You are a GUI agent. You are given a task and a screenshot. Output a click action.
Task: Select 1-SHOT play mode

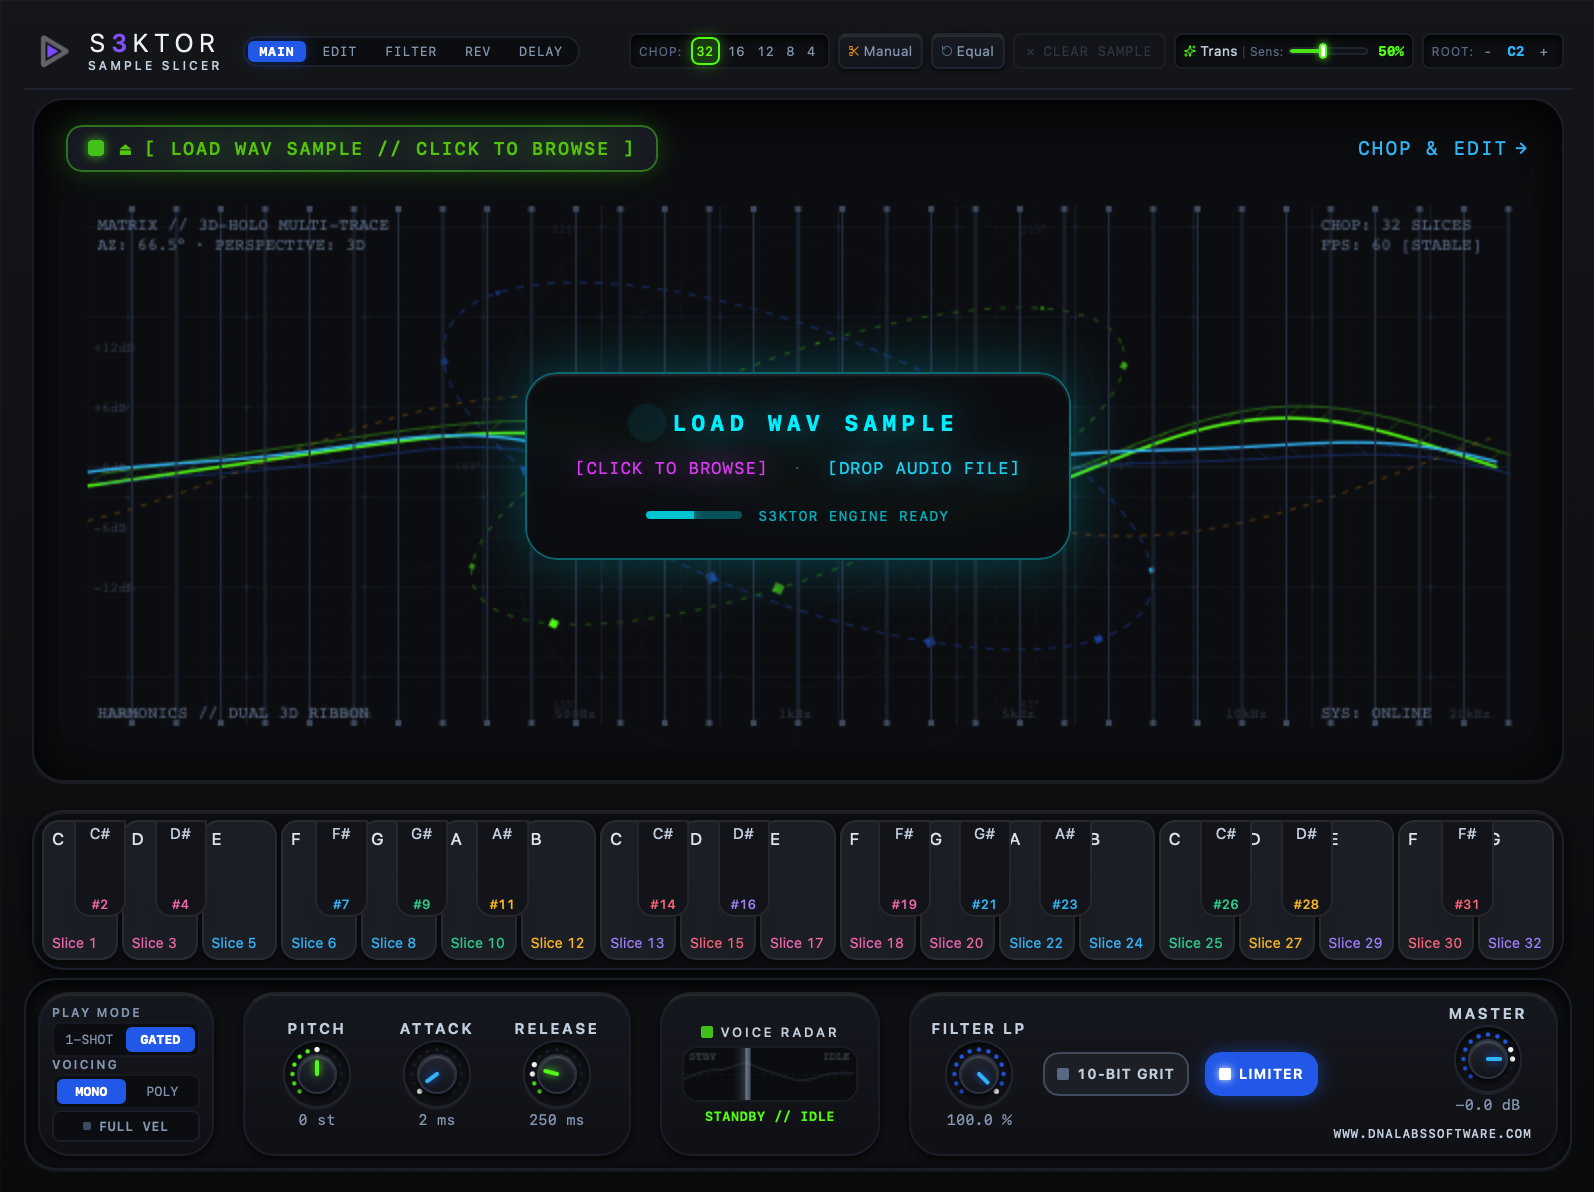(90, 1040)
